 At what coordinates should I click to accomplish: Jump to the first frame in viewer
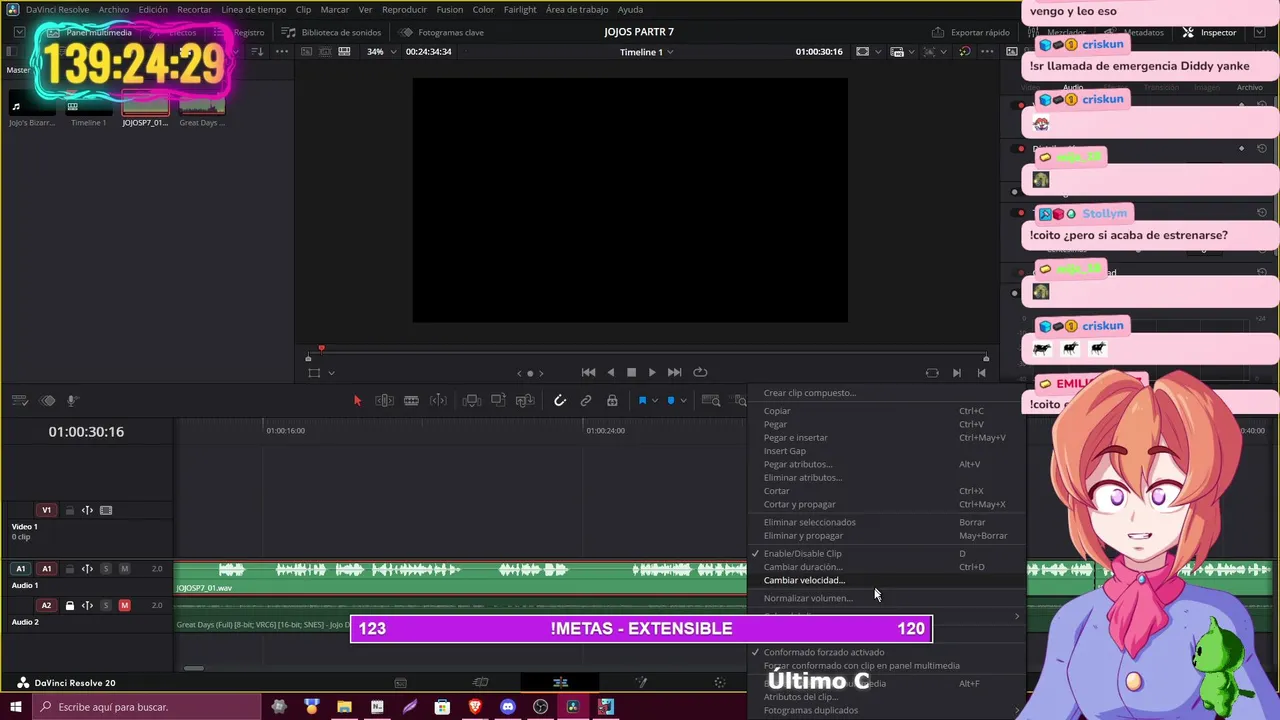[588, 372]
